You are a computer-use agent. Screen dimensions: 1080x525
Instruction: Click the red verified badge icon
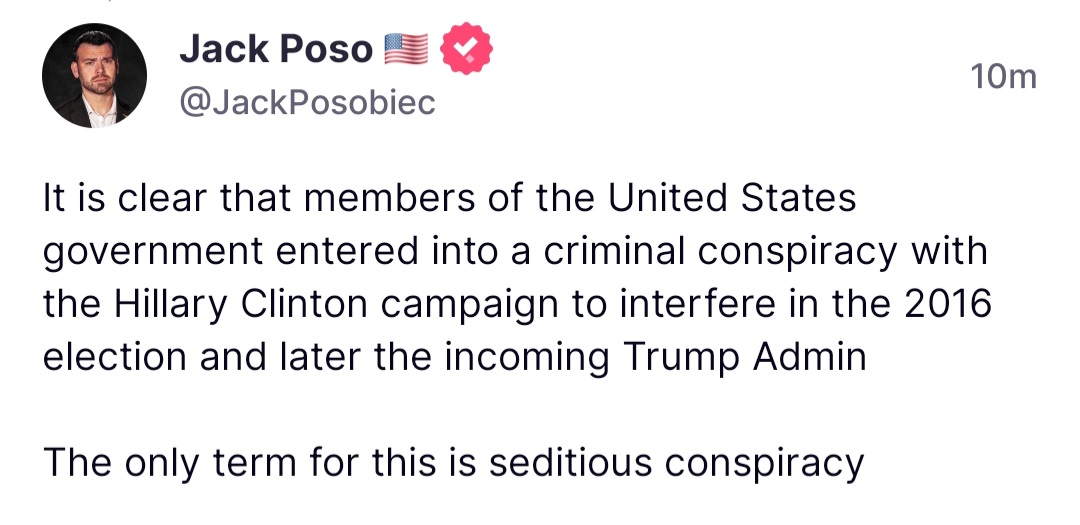[466, 49]
